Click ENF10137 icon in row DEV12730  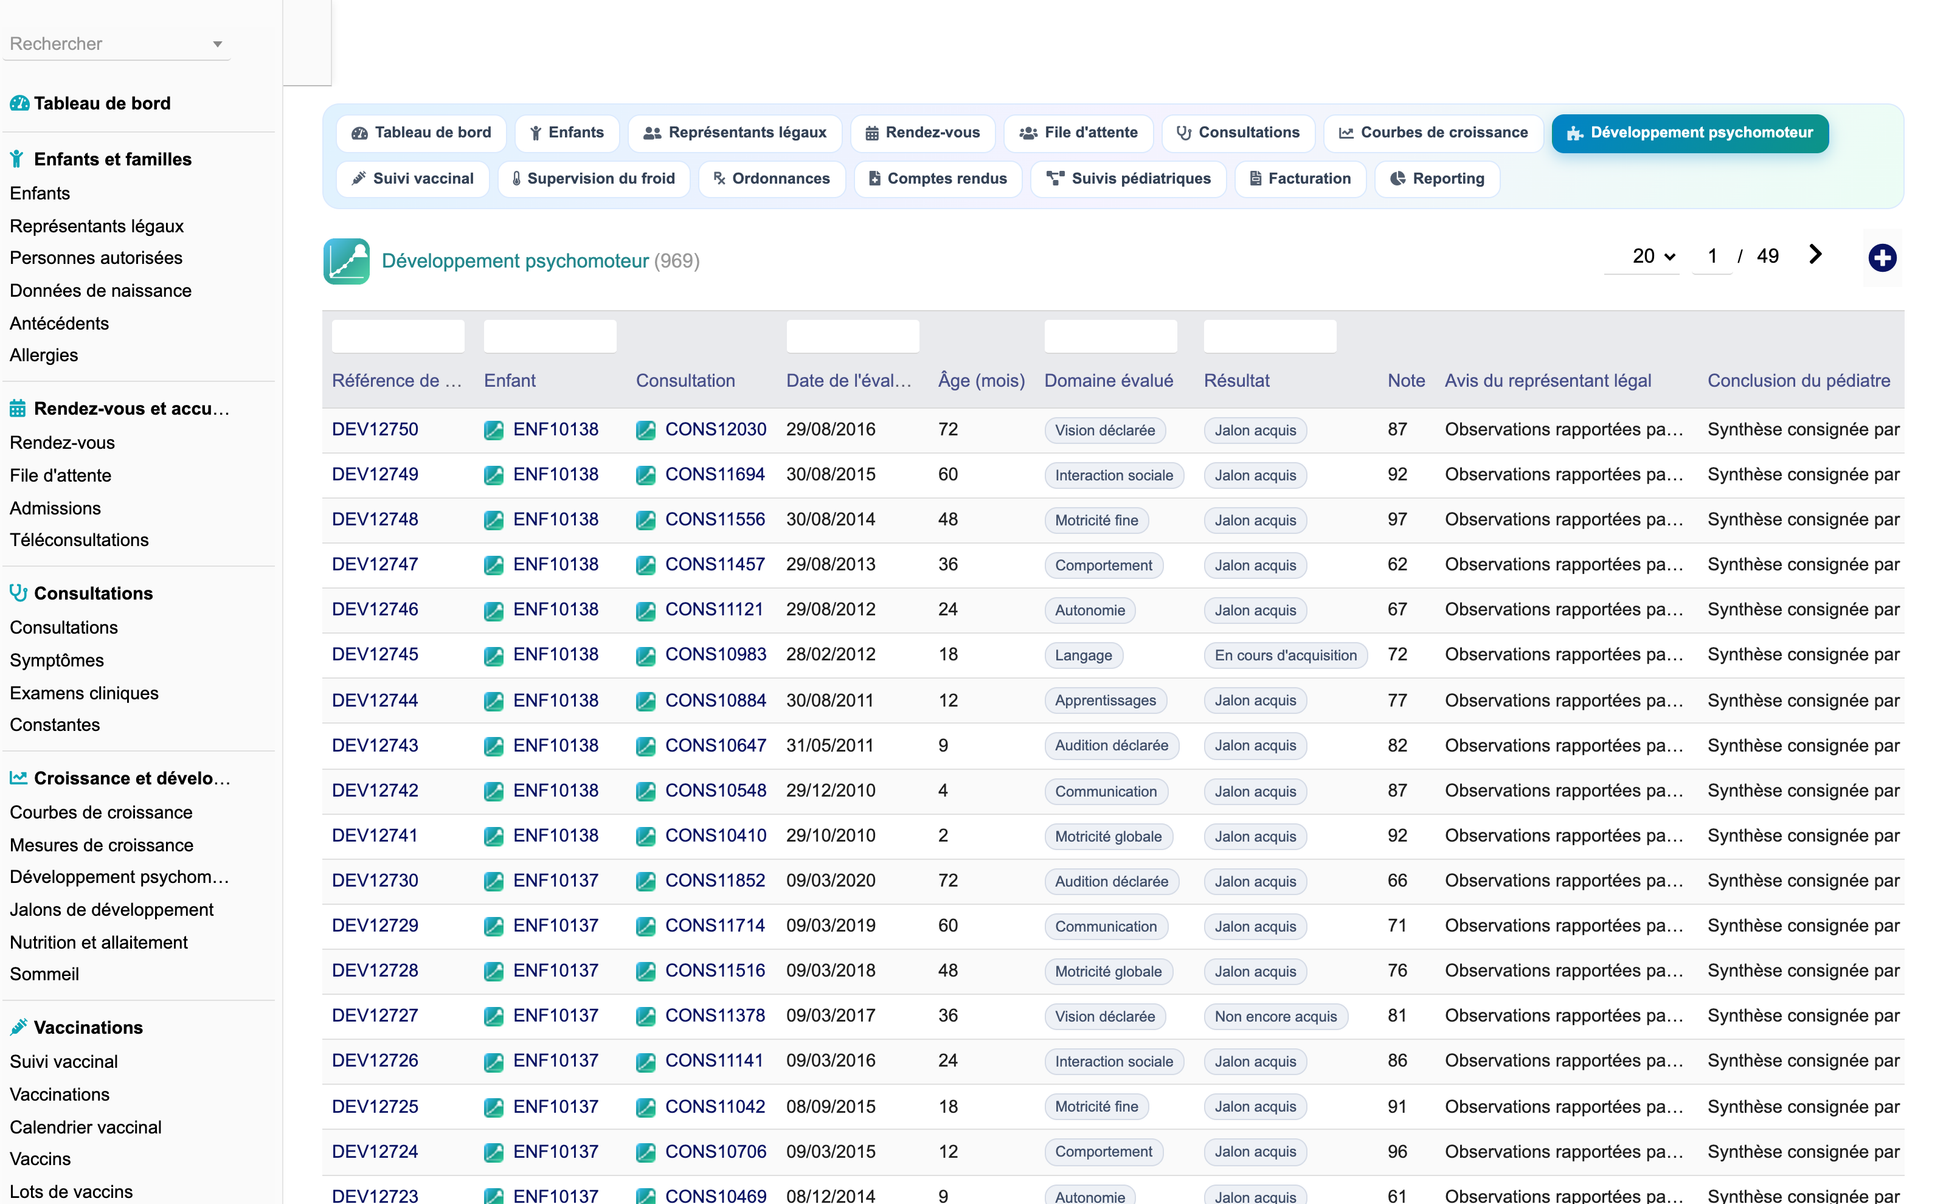tap(494, 881)
